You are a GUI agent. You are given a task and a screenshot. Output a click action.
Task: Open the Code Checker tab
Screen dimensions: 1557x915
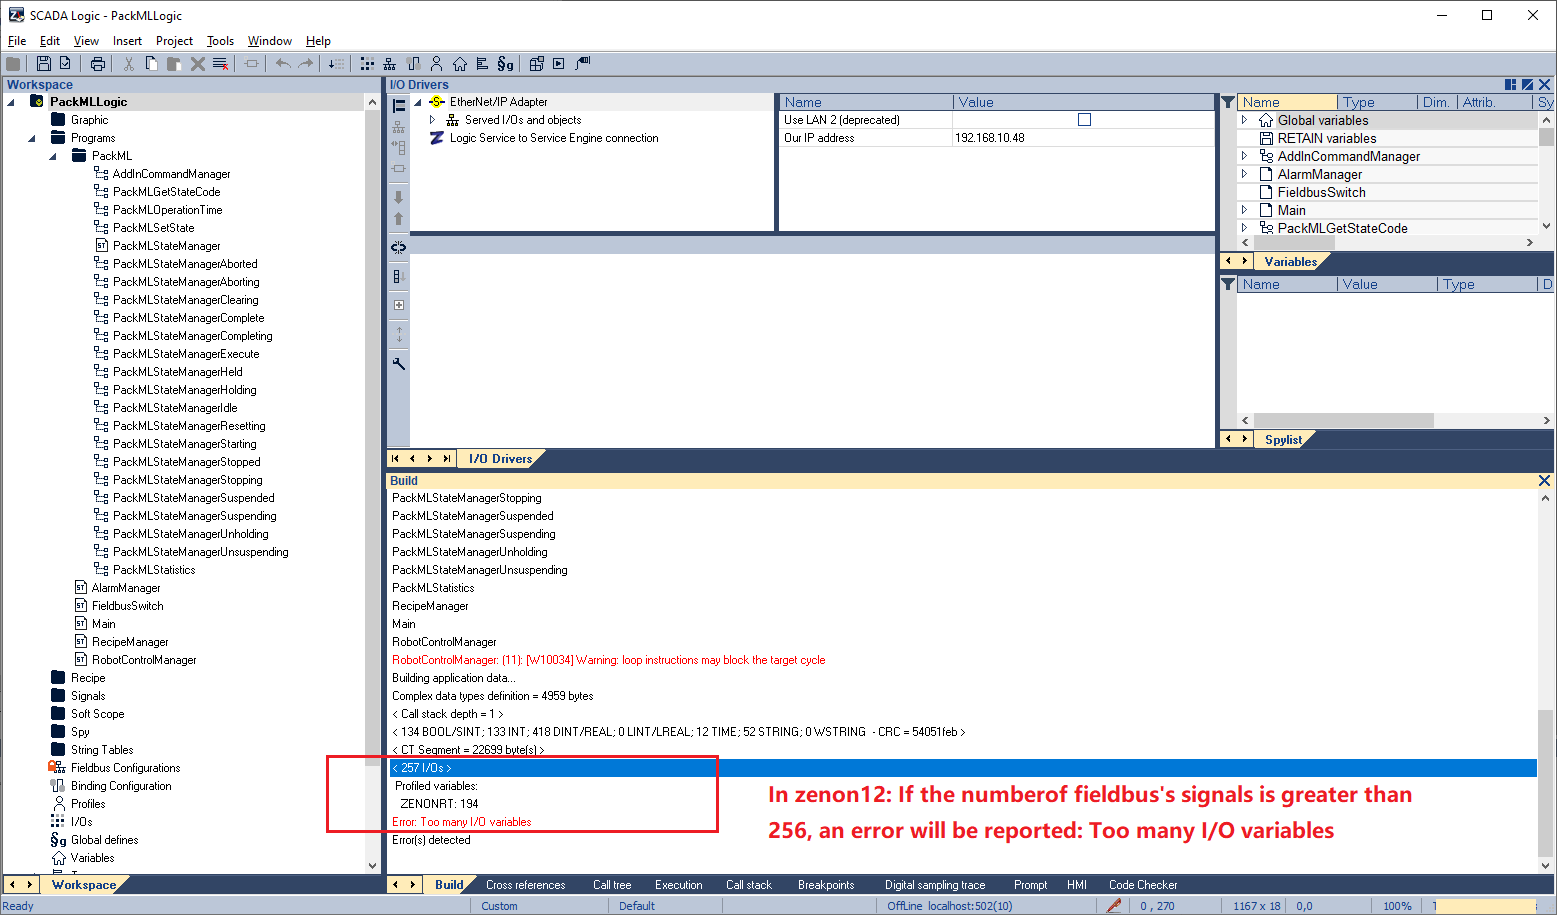1143,885
